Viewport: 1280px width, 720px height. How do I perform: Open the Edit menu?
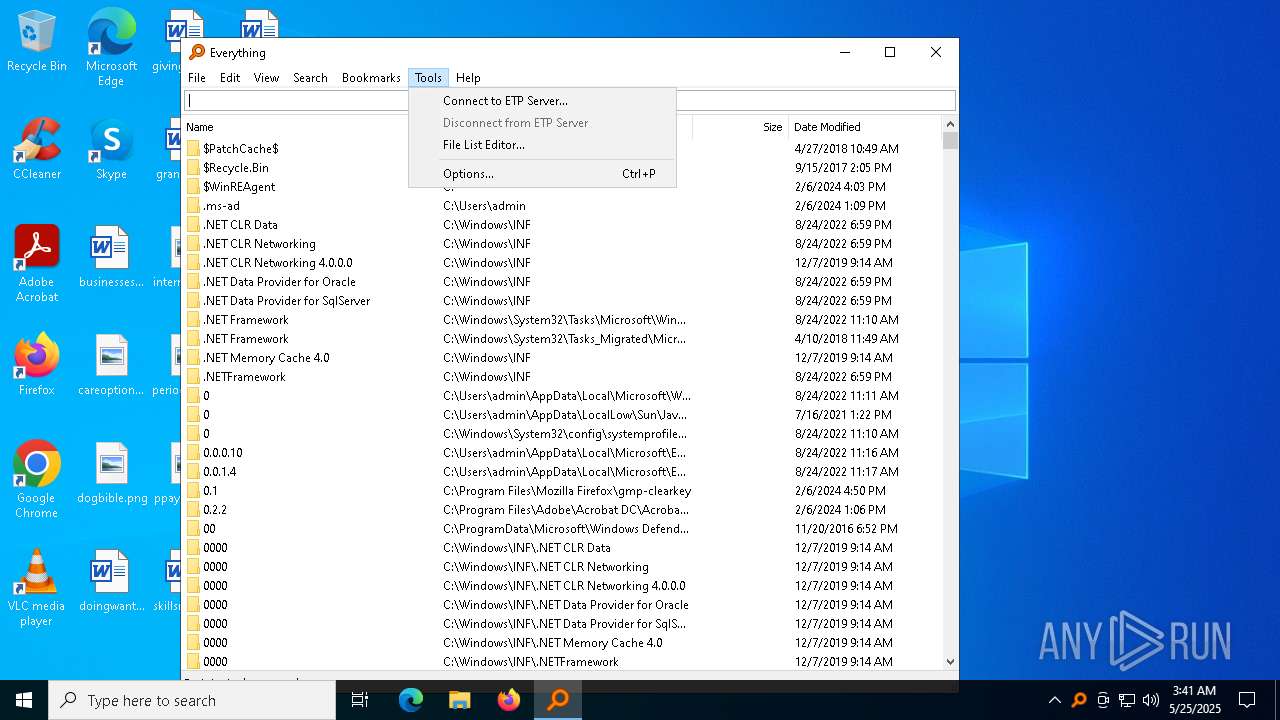point(230,78)
